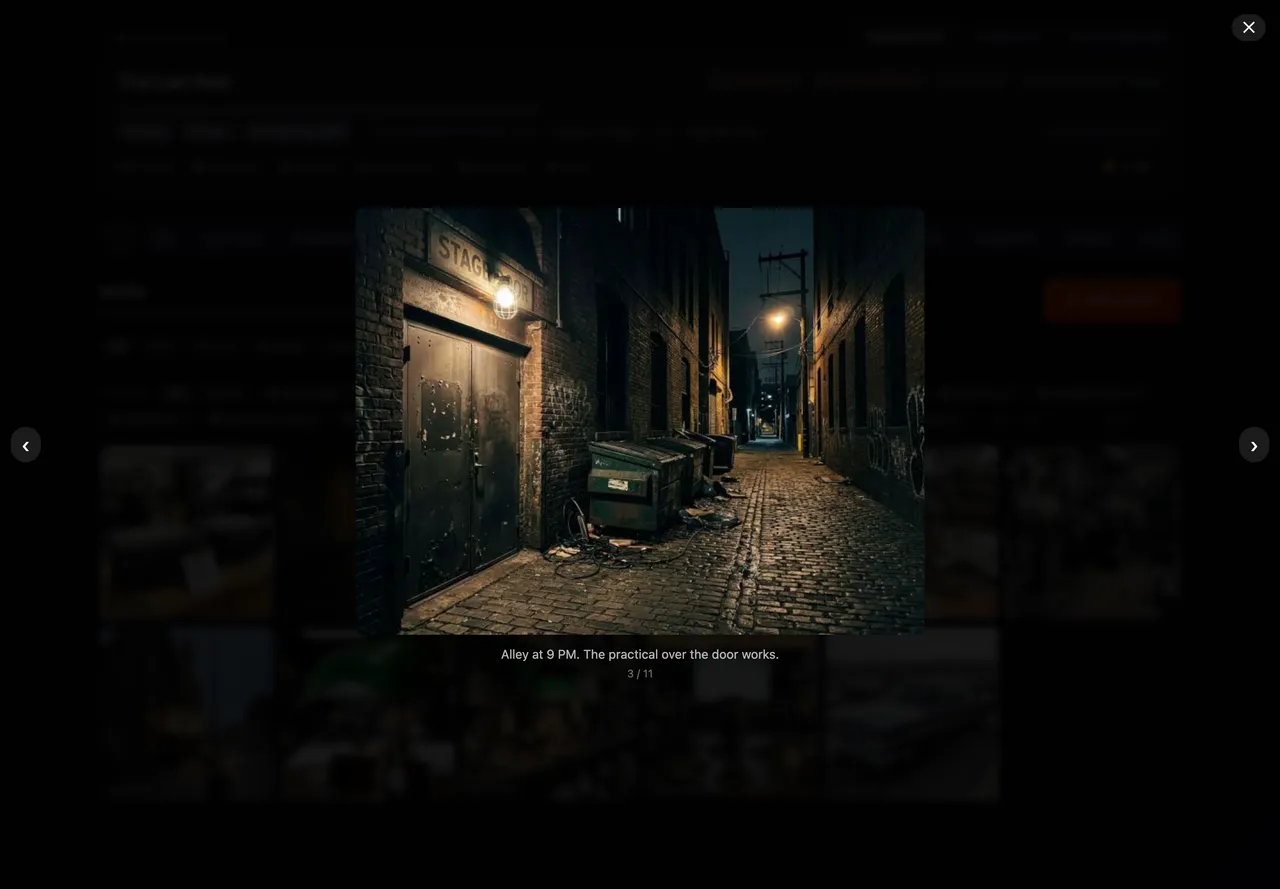This screenshot has height=889, width=1280.
Task: Click the caption 'Alley at 9 PM. The practical over the door works.'
Action: pos(640,654)
